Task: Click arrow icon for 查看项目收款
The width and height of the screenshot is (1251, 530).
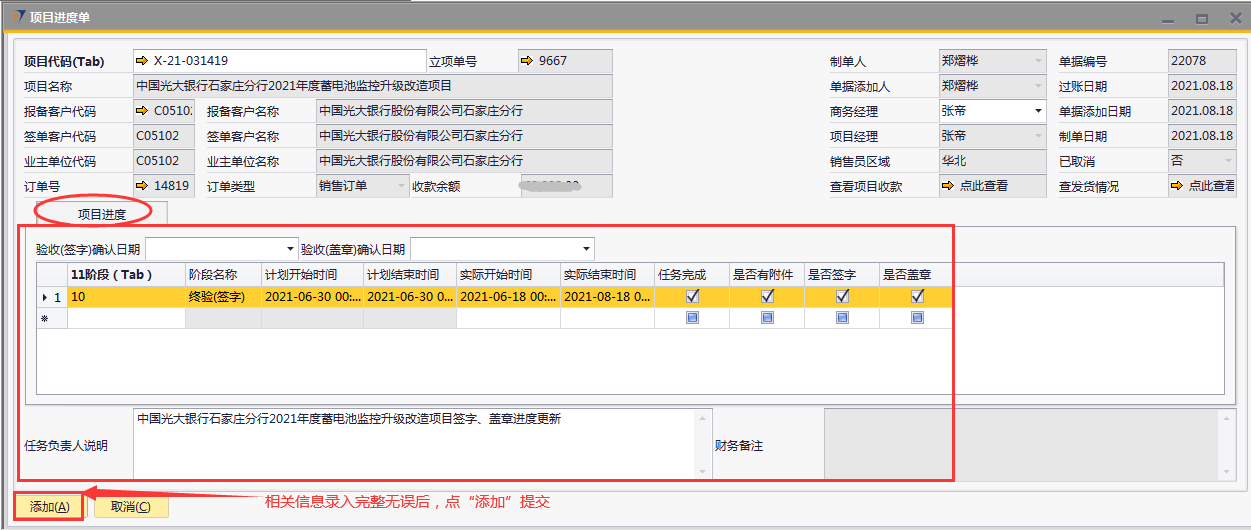Action: pyautogui.click(x=947, y=186)
